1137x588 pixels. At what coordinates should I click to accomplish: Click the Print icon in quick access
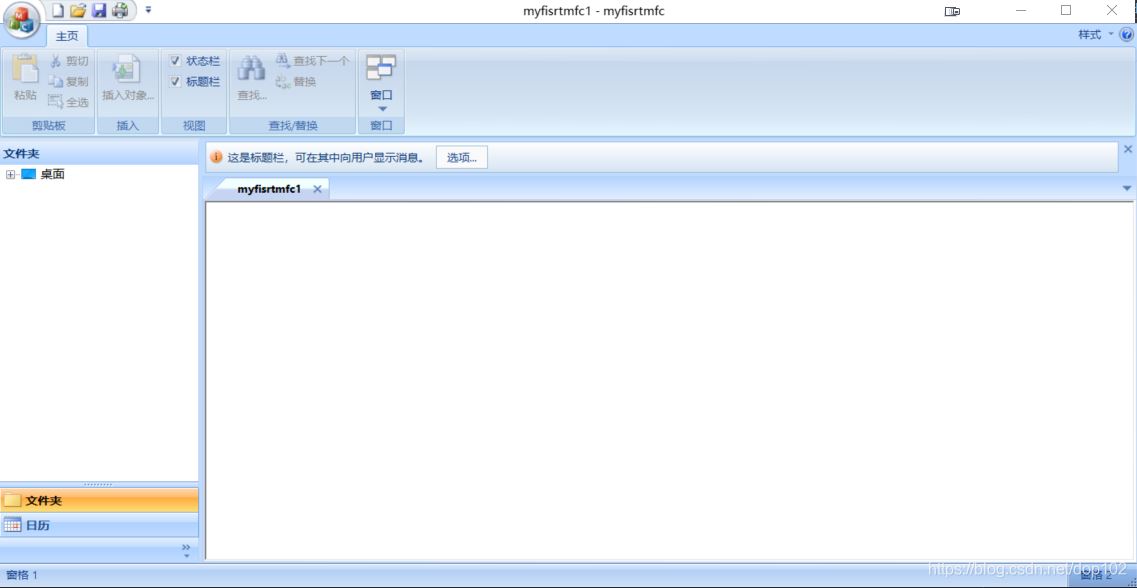point(120,10)
